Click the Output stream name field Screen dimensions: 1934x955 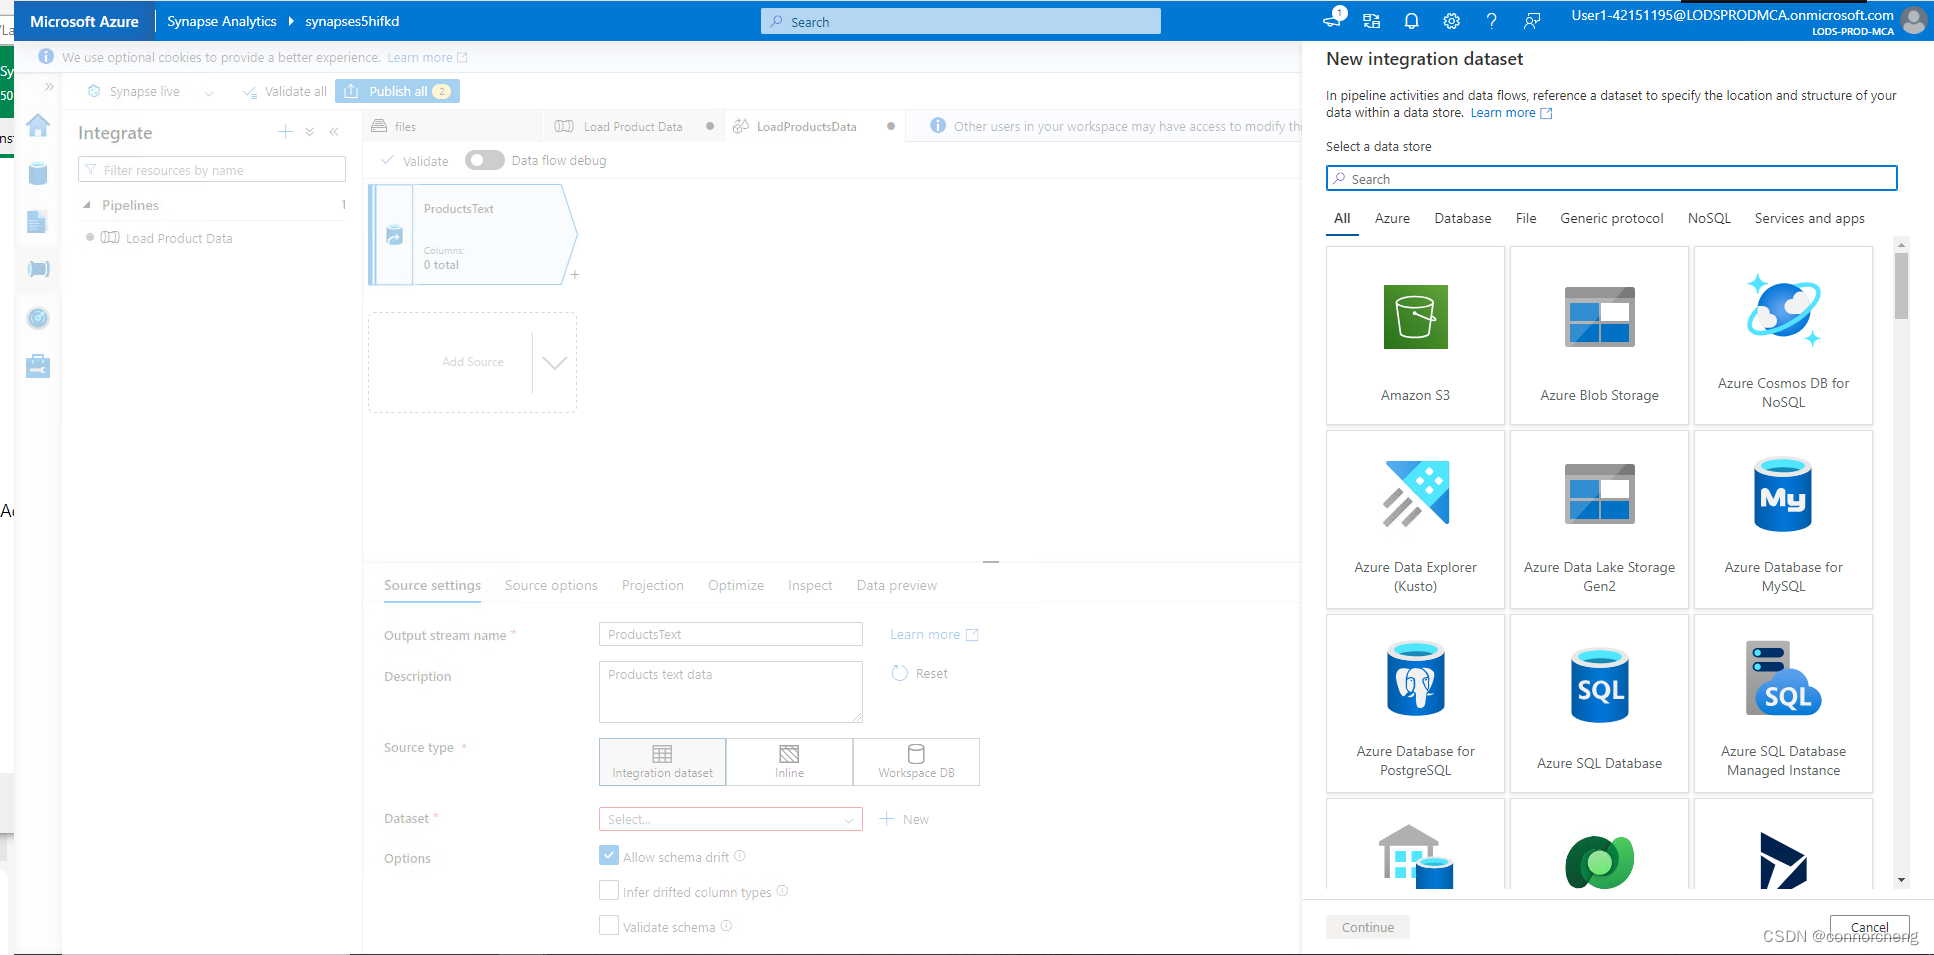730,634
